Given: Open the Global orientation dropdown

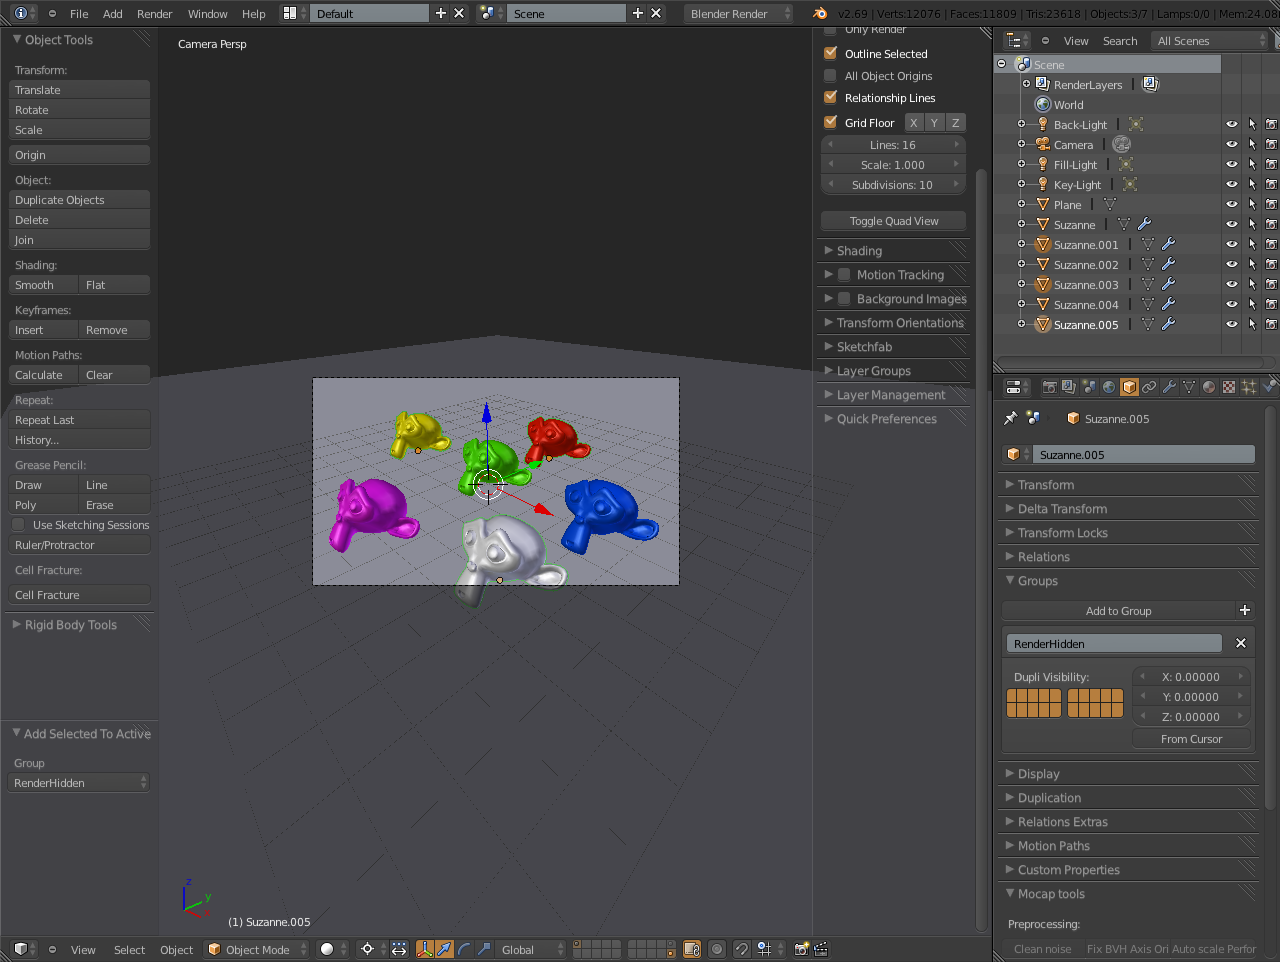Looking at the screenshot, I should pos(530,949).
